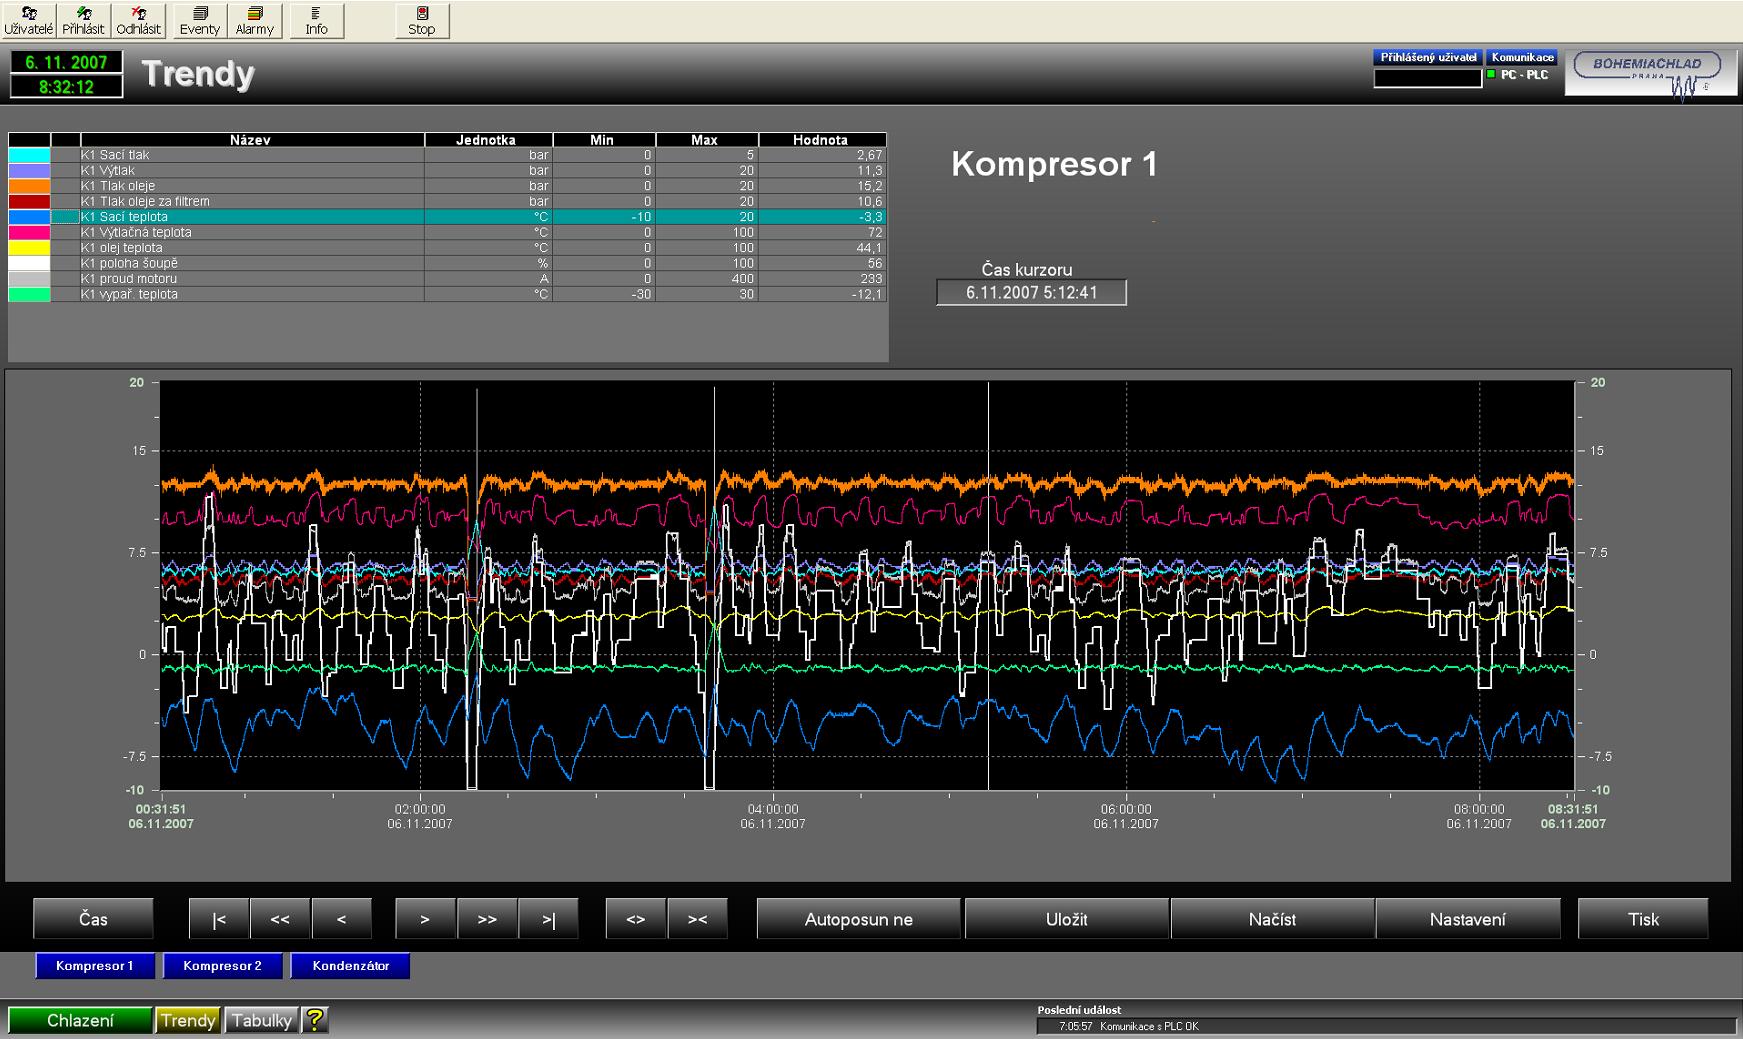Click cyan swatch for K1 Sací tlak
1743x1039 pixels.
[29, 155]
